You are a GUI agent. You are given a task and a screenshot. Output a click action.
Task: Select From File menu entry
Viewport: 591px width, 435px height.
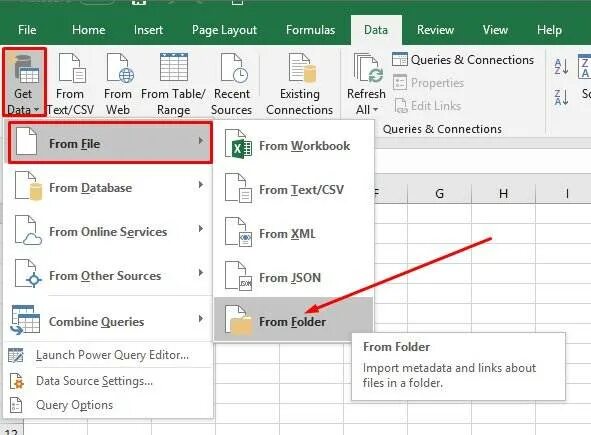[110, 143]
